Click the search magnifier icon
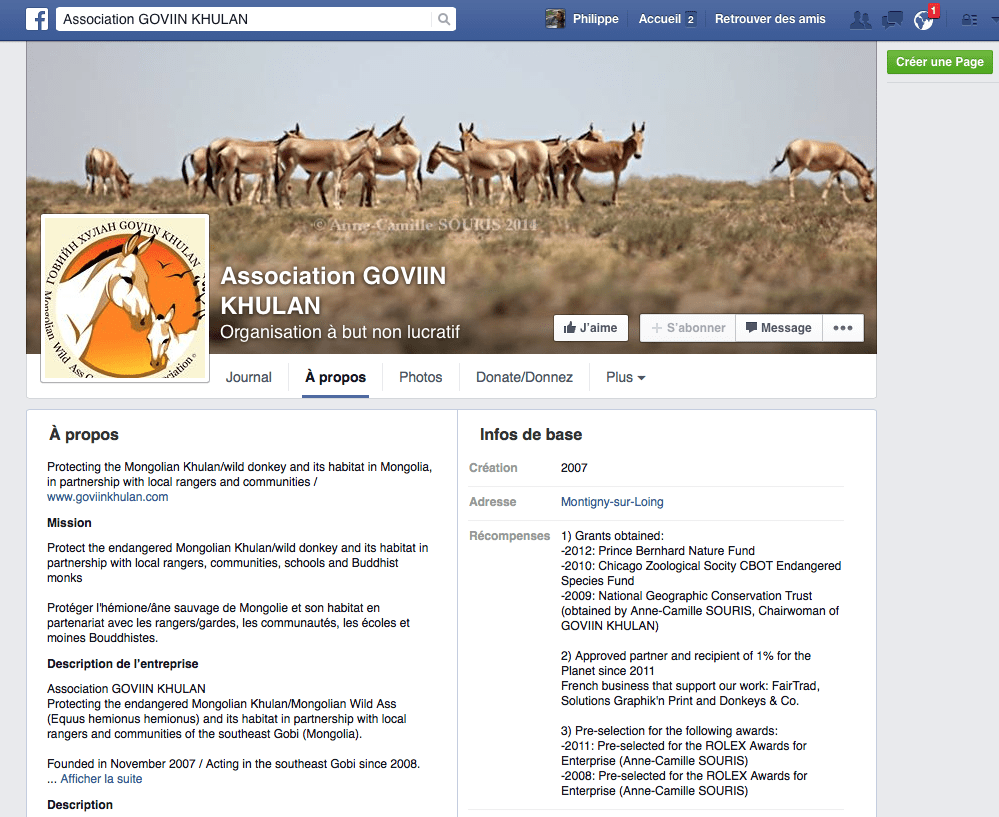This screenshot has height=817, width=999. point(443,19)
